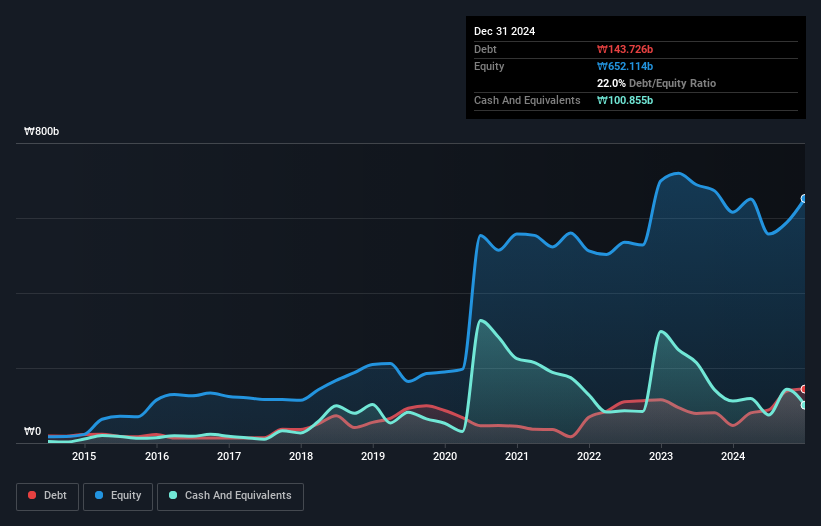Select the teal Cash endpoint marker on chart
The width and height of the screenshot is (821, 526).
(x=804, y=405)
